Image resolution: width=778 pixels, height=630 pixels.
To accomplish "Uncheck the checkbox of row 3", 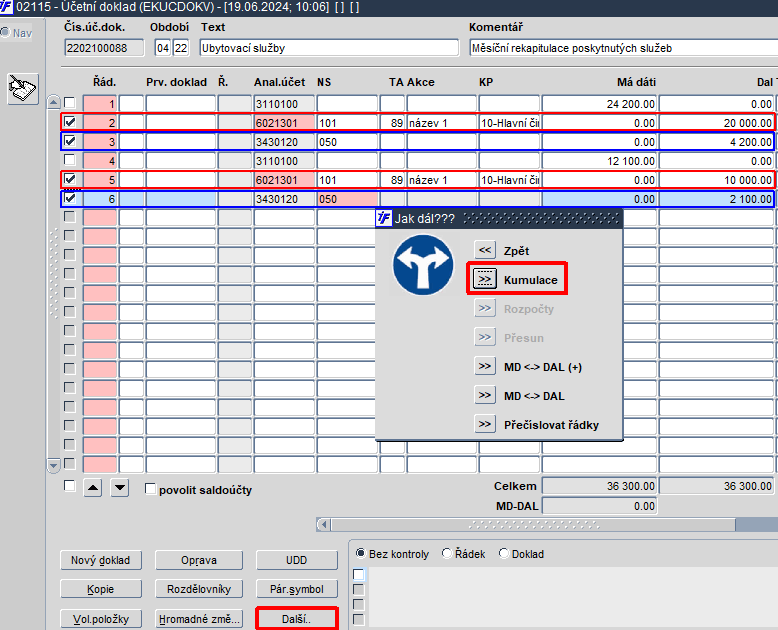I will tap(70, 141).
